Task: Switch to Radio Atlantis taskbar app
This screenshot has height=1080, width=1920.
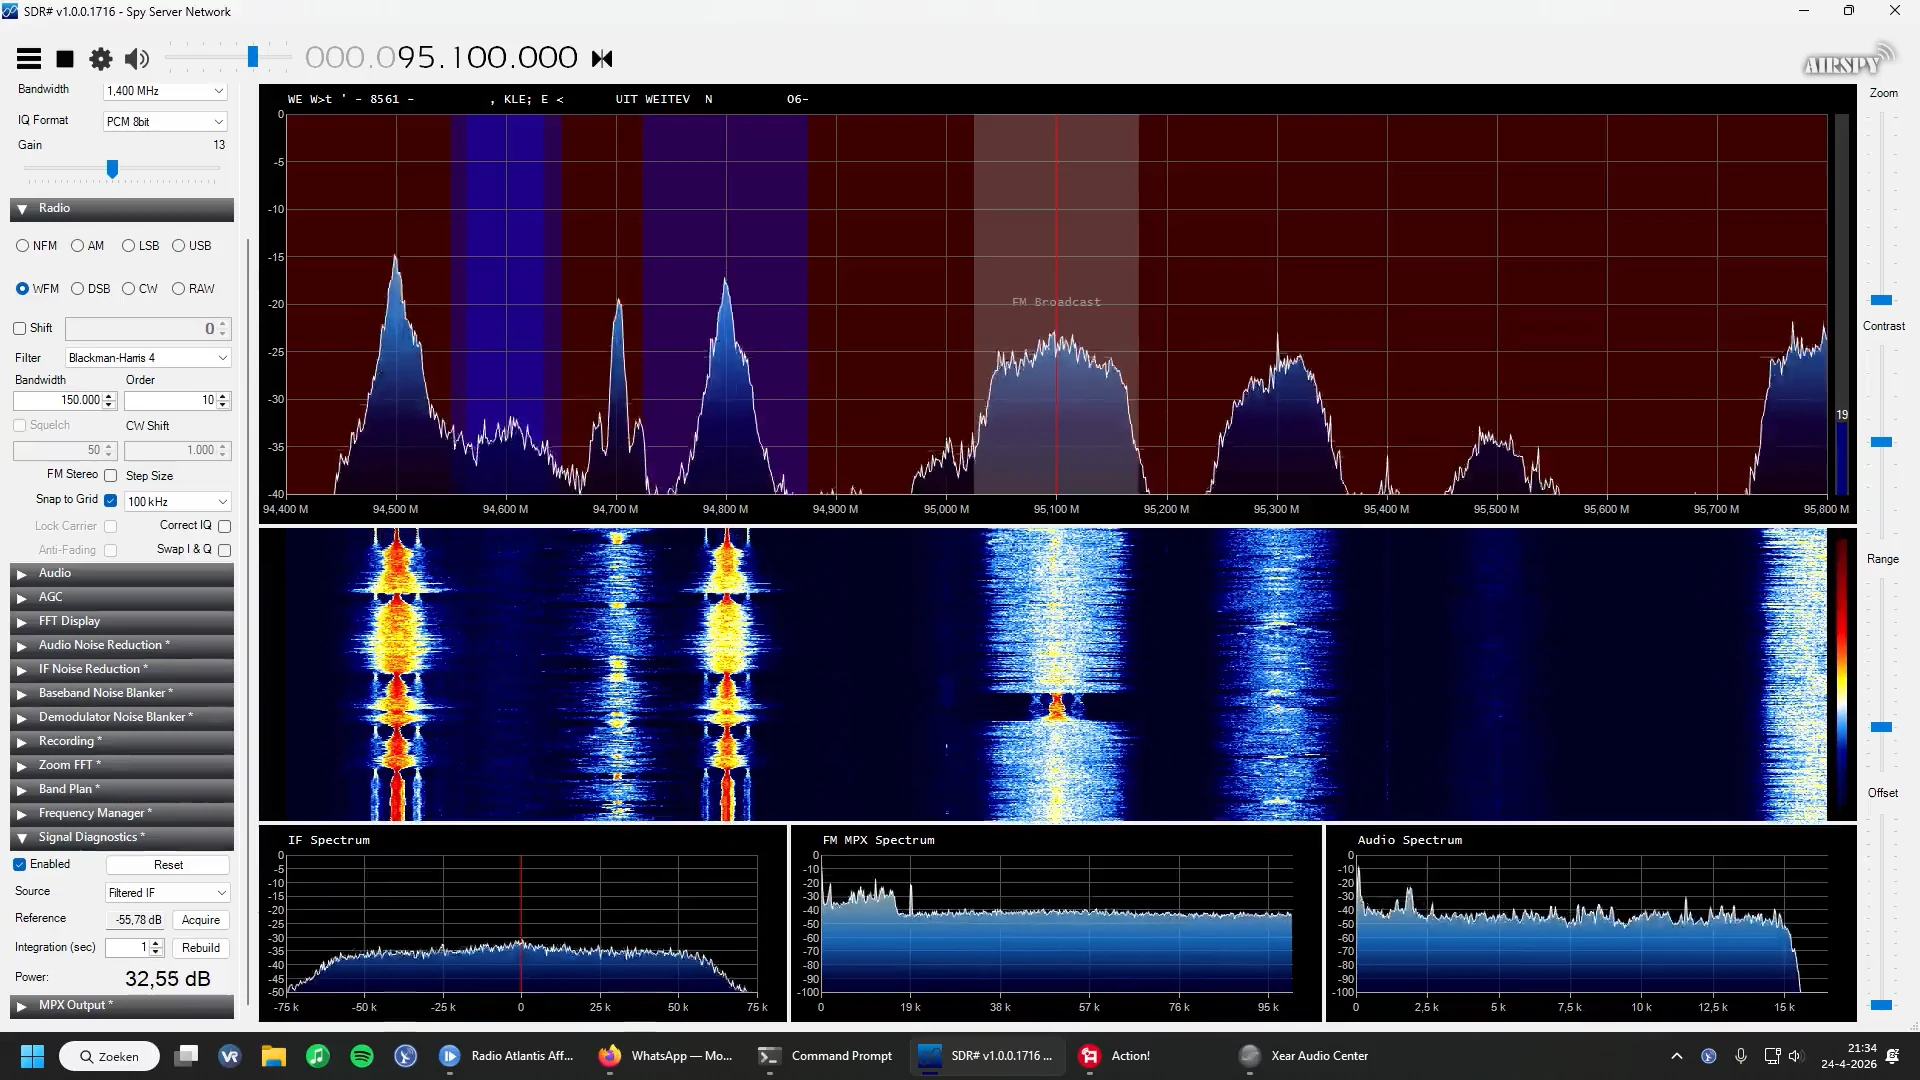Action: tap(507, 1056)
